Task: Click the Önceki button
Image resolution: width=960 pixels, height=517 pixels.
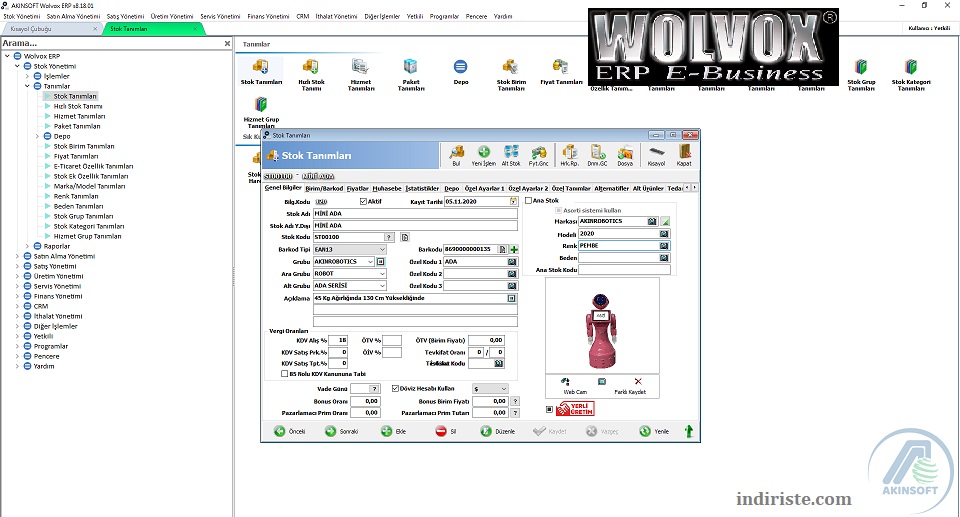Action: click(290, 431)
